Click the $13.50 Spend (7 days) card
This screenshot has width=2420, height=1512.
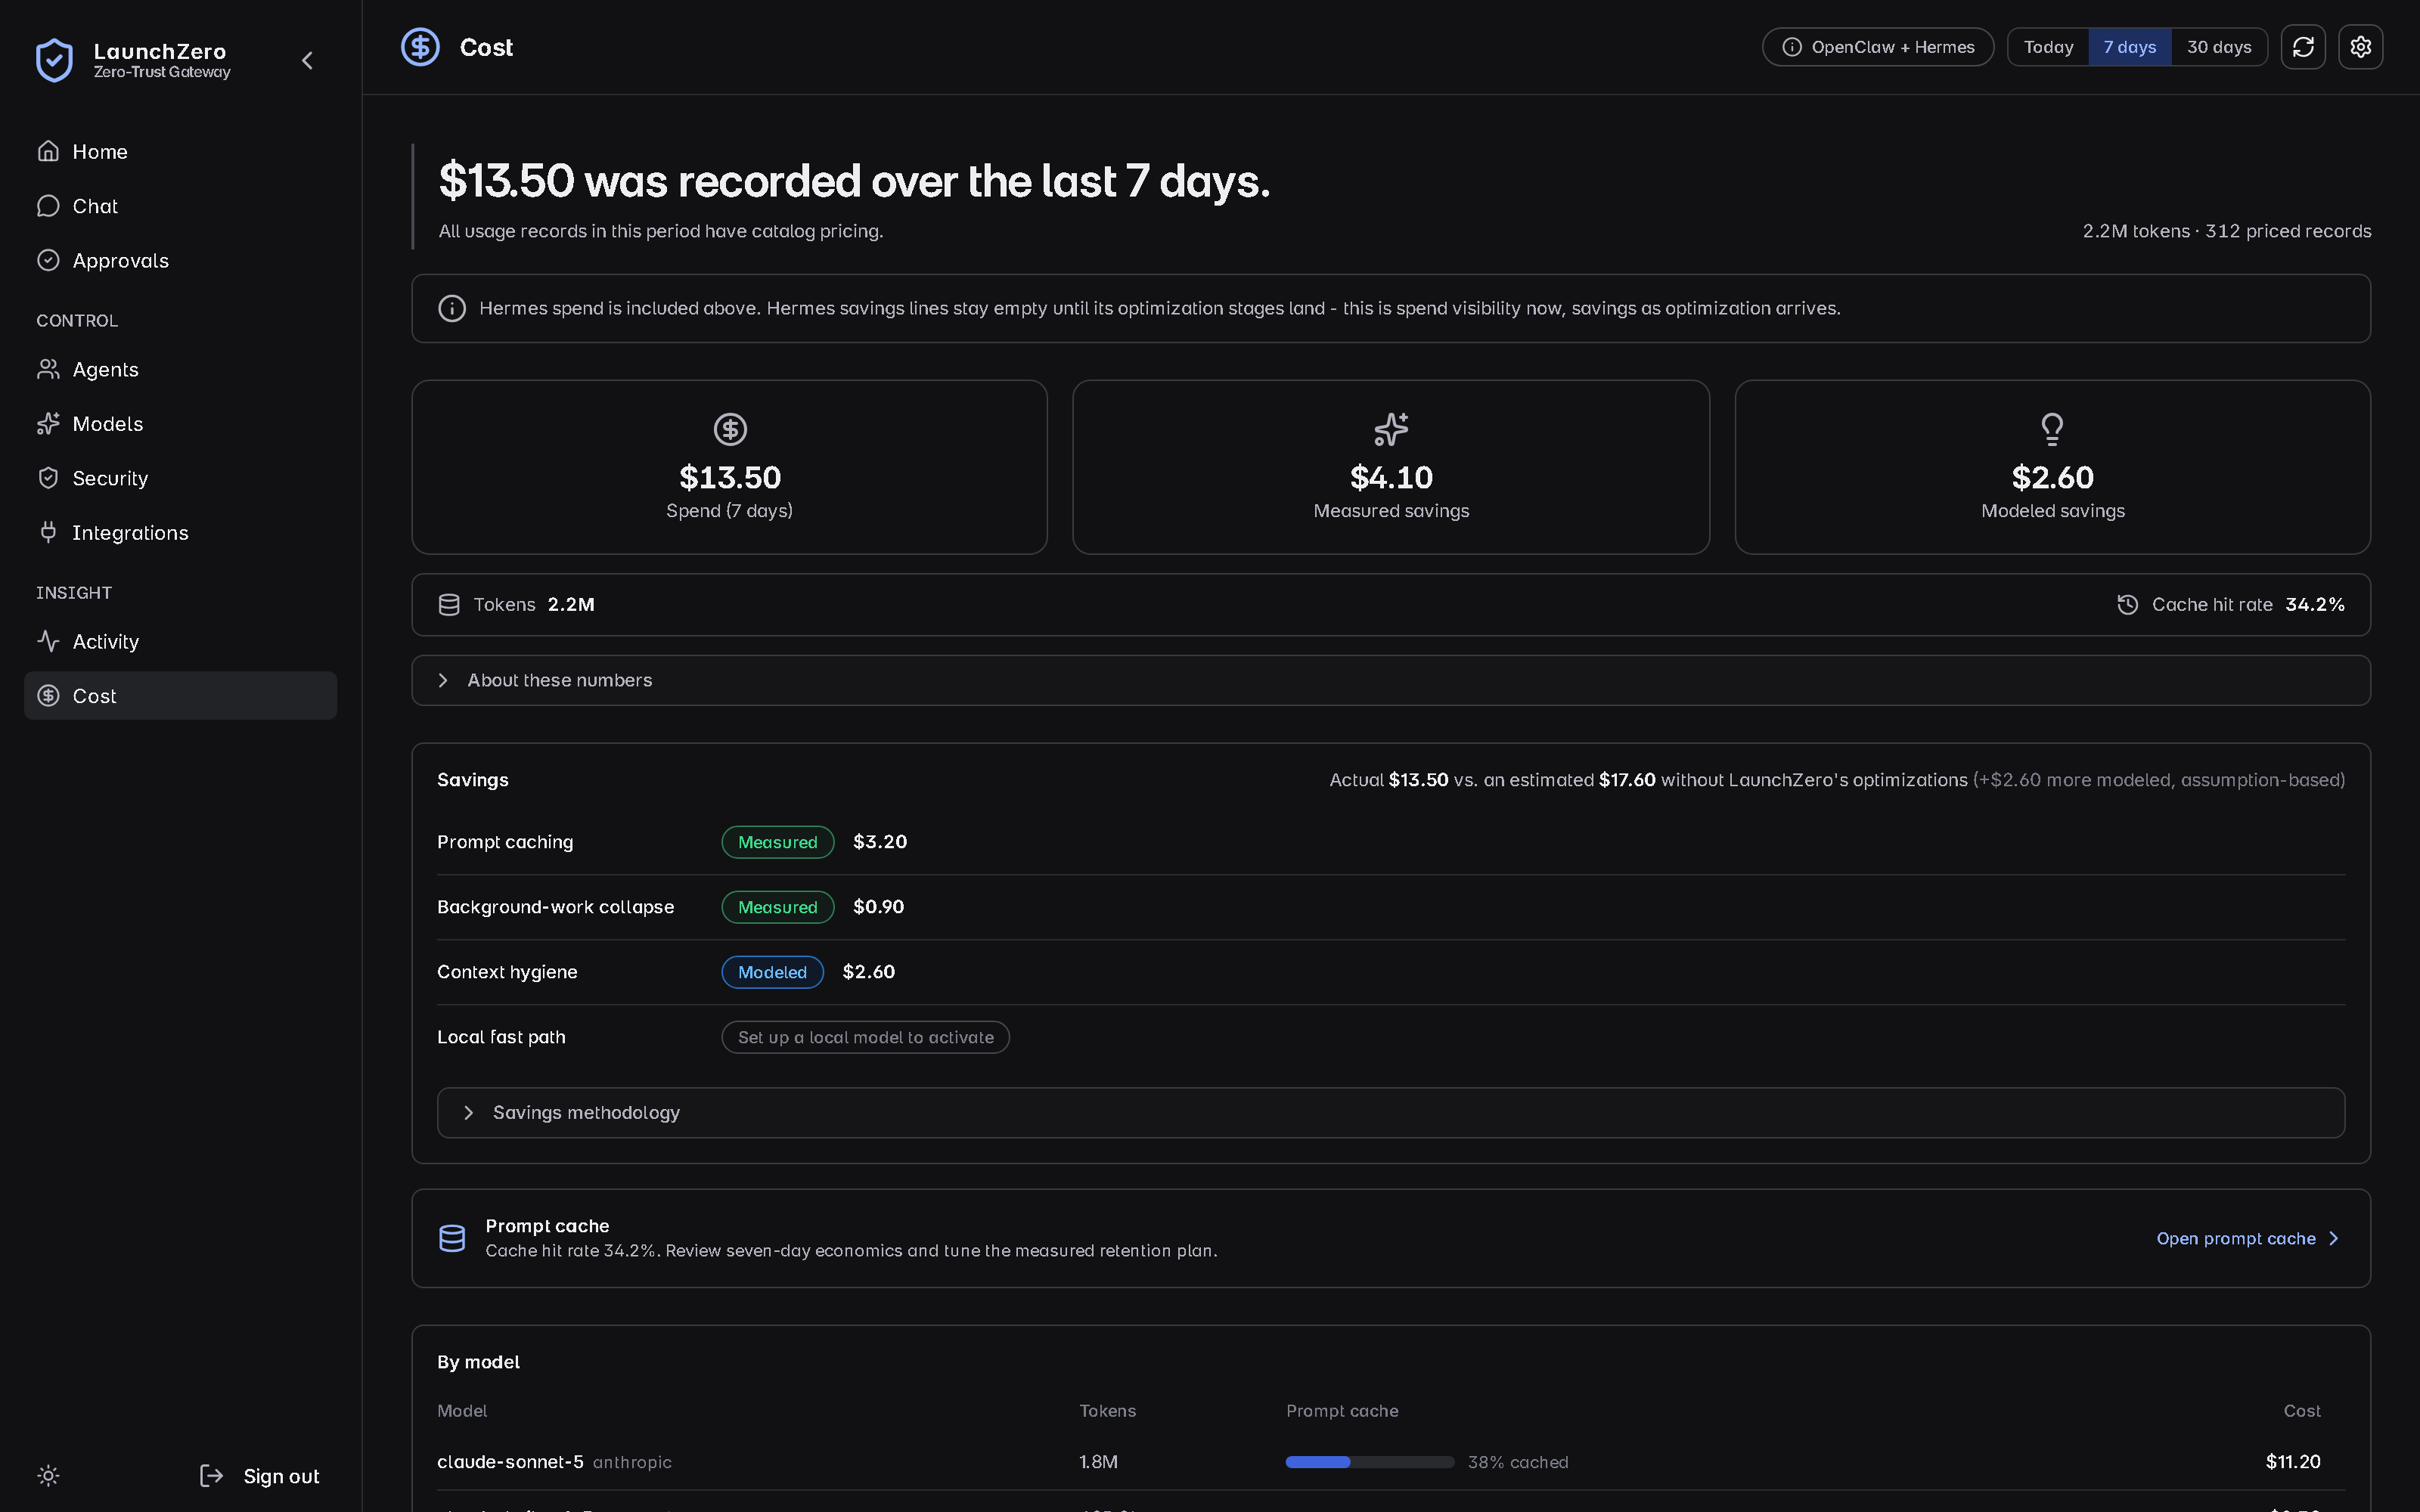(x=729, y=467)
